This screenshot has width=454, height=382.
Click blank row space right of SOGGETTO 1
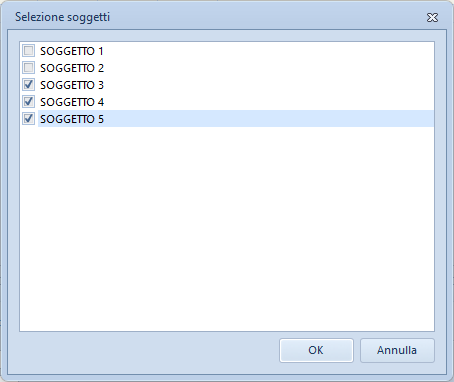268,51
